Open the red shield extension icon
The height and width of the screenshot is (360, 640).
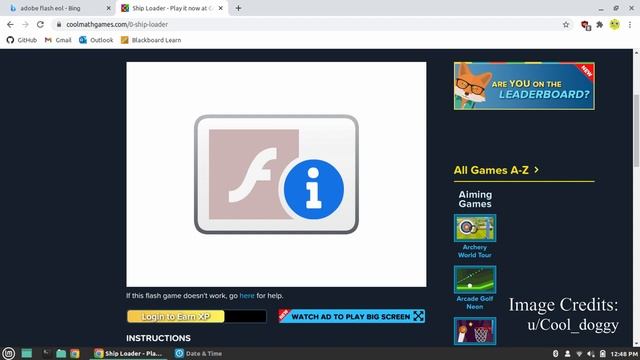[586, 25]
